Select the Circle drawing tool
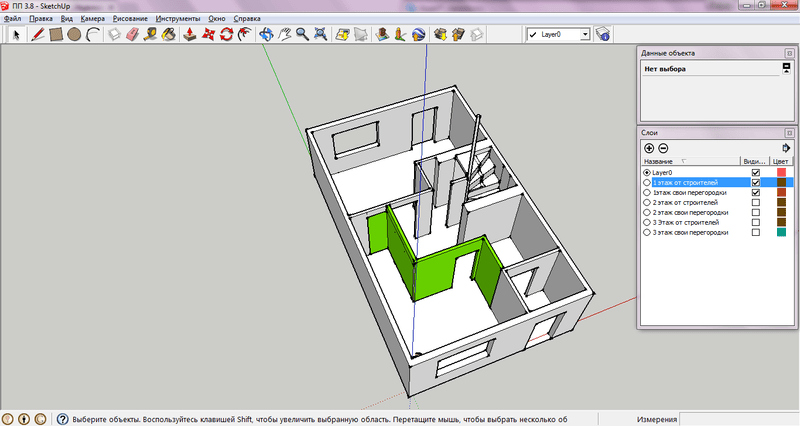 tap(74, 34)
